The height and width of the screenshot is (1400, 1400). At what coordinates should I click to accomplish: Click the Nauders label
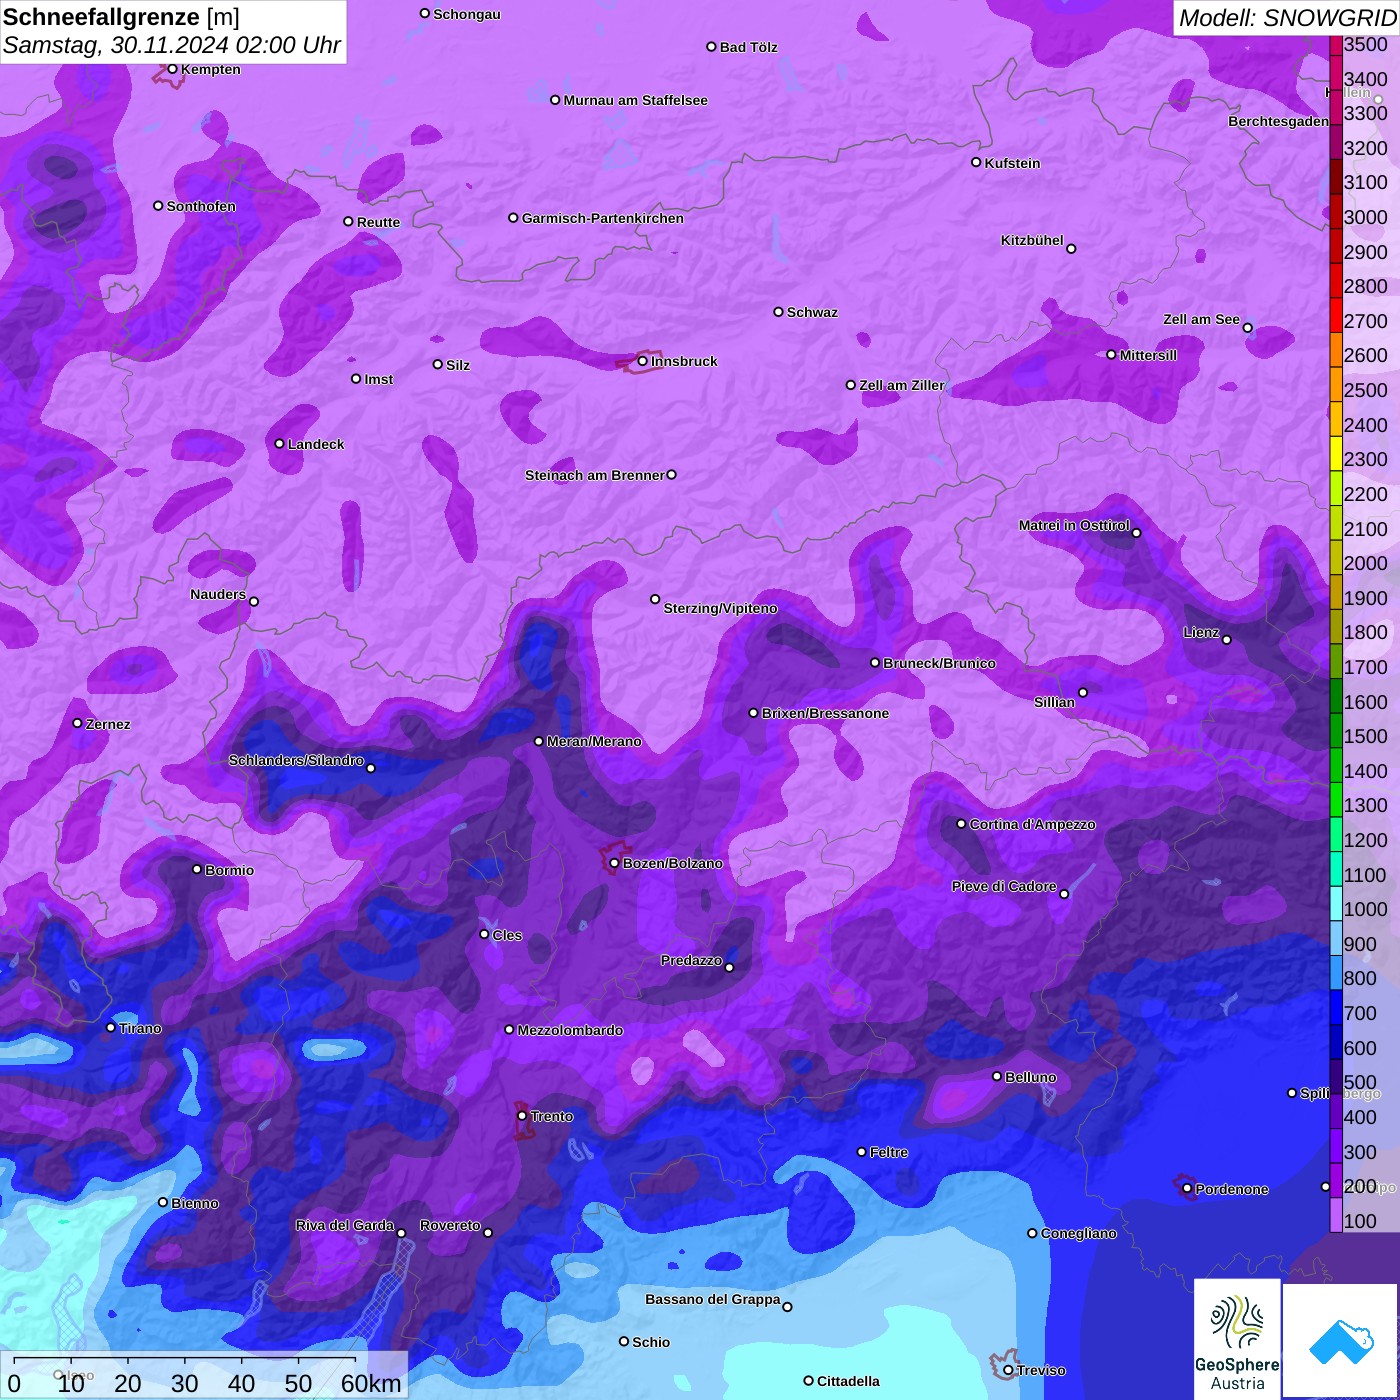(x=218, y=594)
